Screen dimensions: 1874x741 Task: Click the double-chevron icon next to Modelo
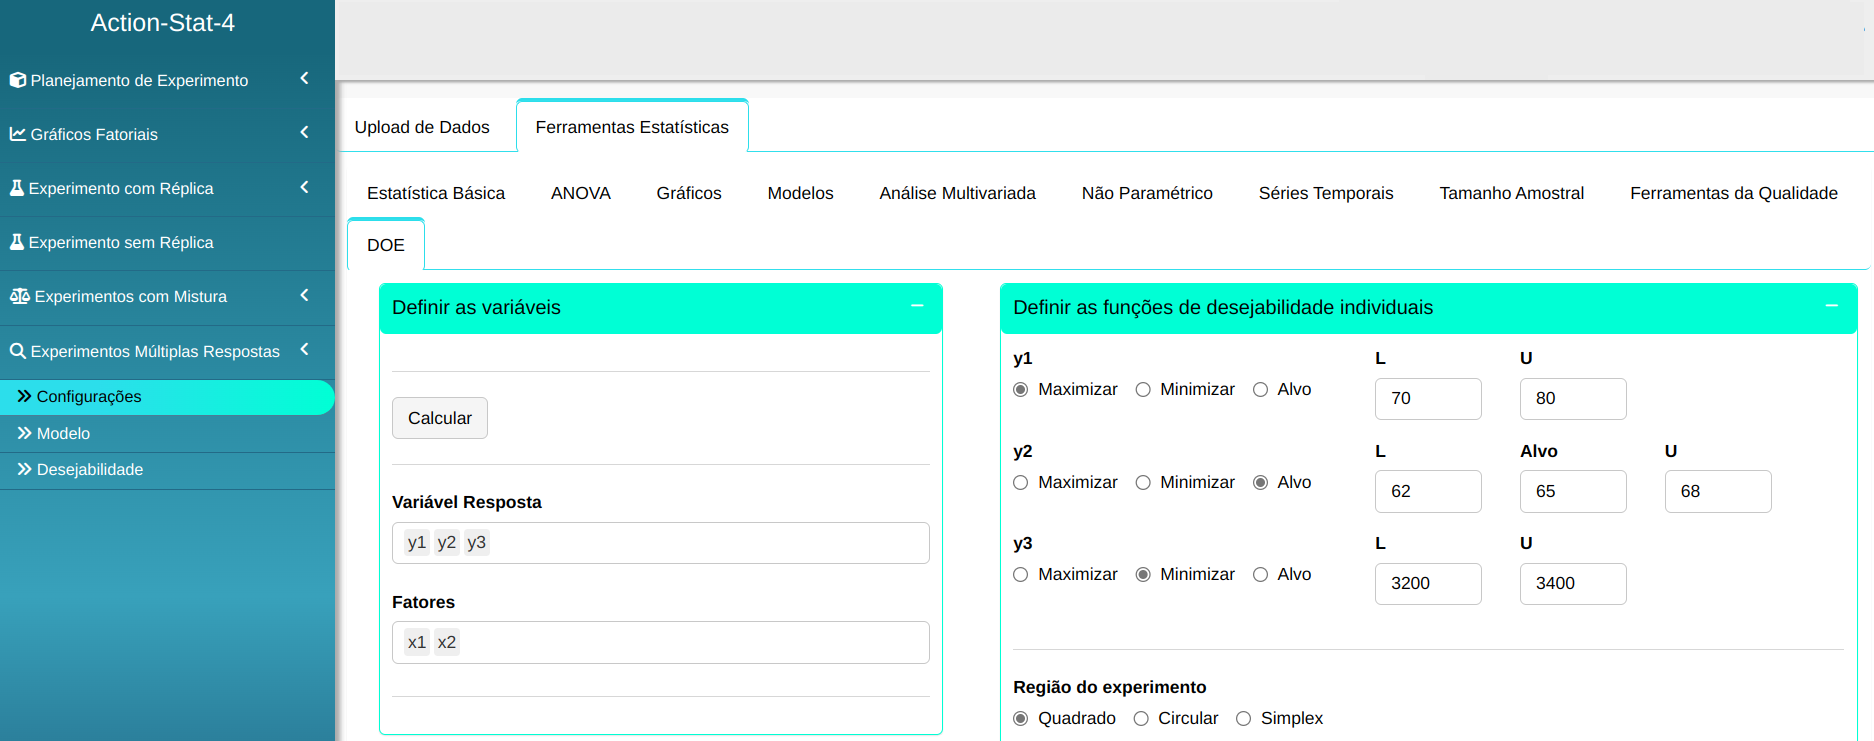click(24, 433)
